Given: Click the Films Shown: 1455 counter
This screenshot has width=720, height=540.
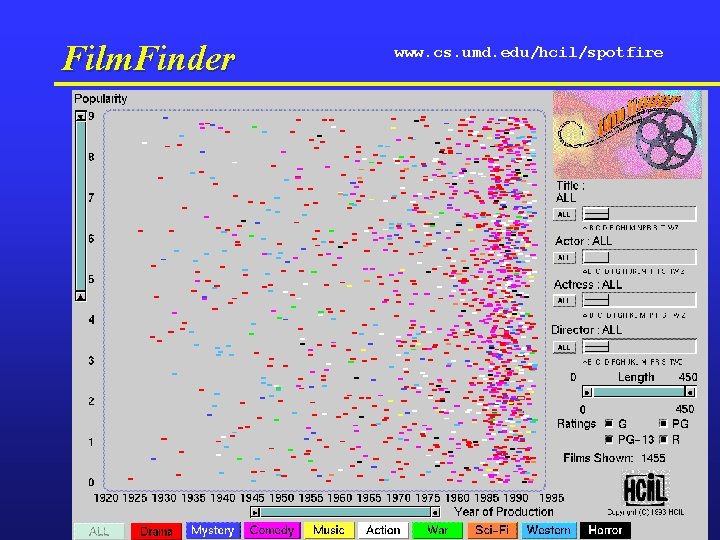Looking at the screenshot, I should (x=614, y=458).
